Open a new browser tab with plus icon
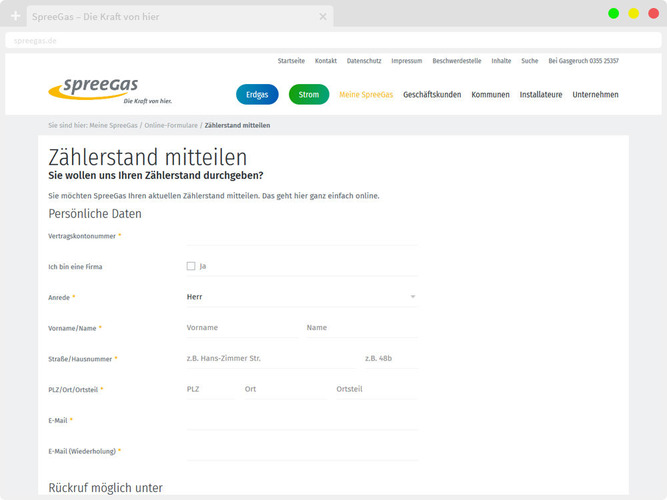667x500 pixels. tap(15, 17)
